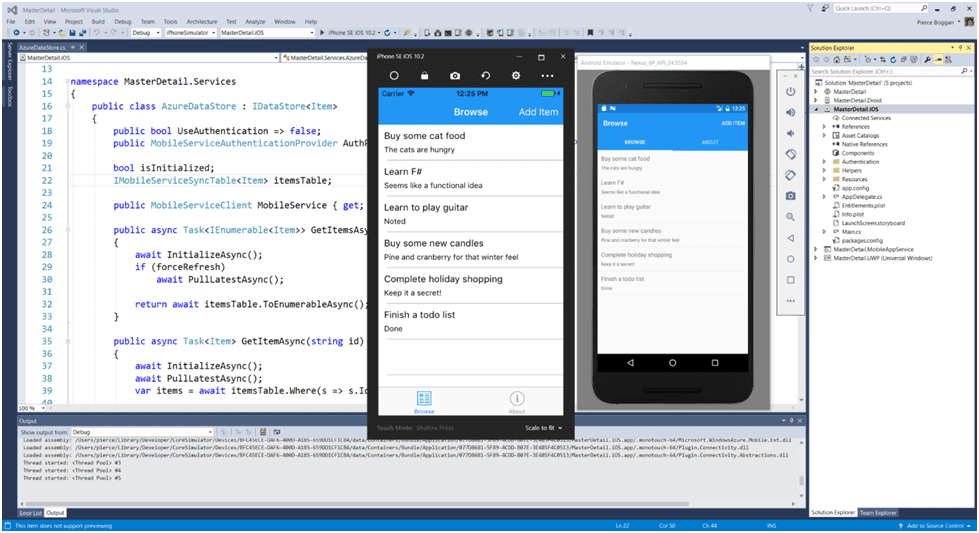979x533 pixels.
Task: Open the Debug configuration dropdown
Action: pyautogui.click(x=145, y=33)
